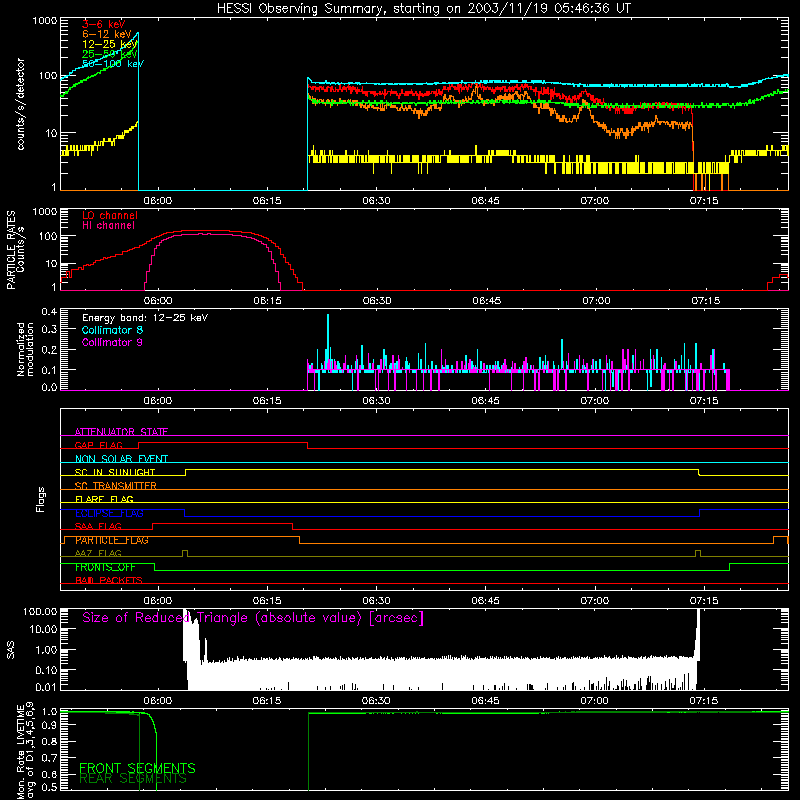Select the Collimator 9 legend entry
This screenshot has height=800, width=800.
click(x=112, y=342)
